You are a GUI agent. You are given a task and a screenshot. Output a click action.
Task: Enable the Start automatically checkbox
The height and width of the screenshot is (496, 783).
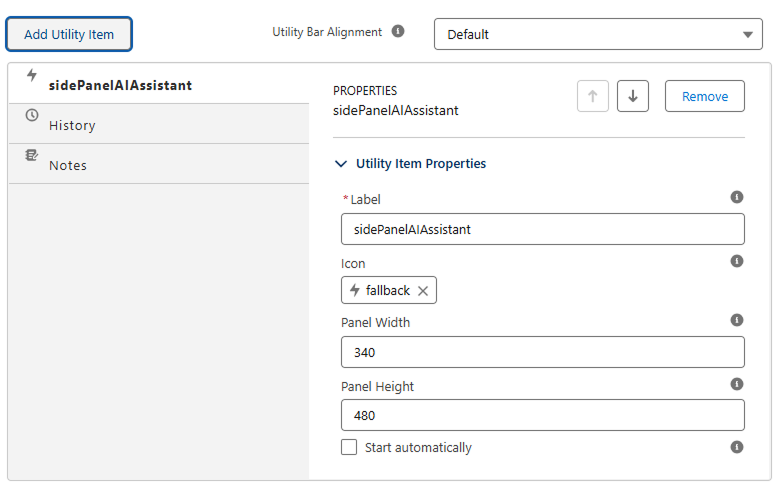click(349, 447)
